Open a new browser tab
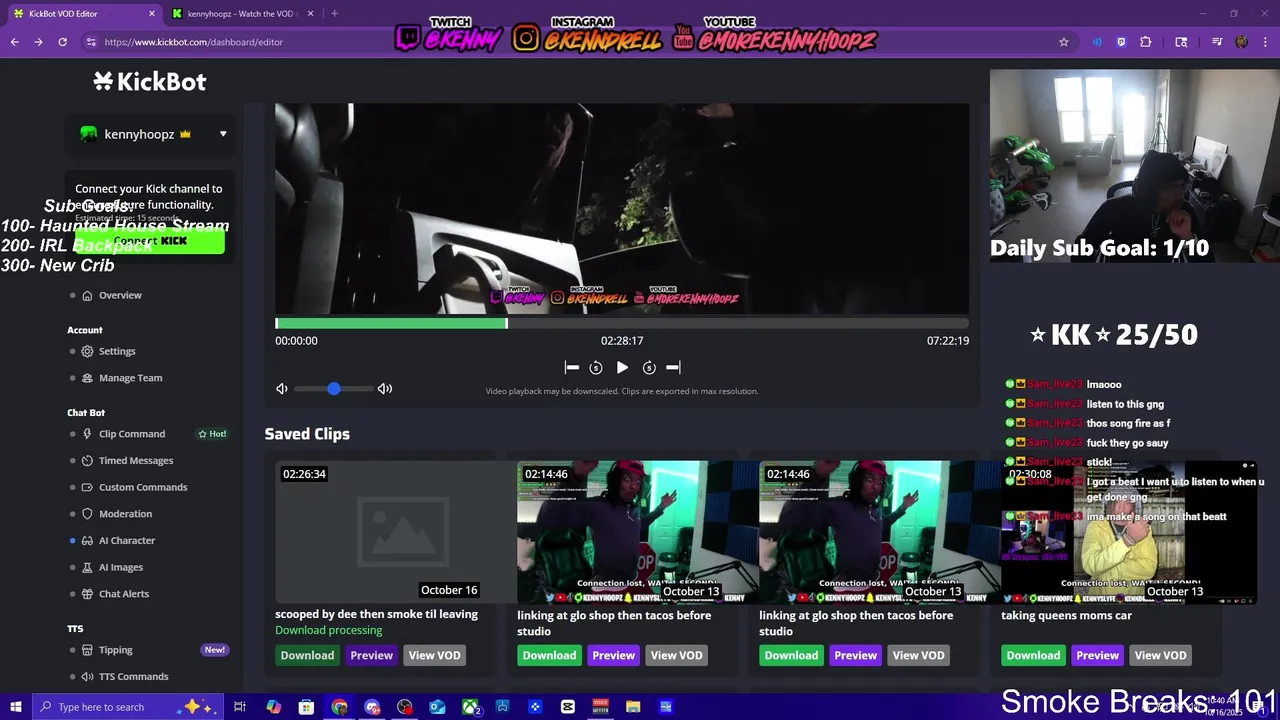The width and height of the screenshot is (1280, 720). tap(334, 14)
